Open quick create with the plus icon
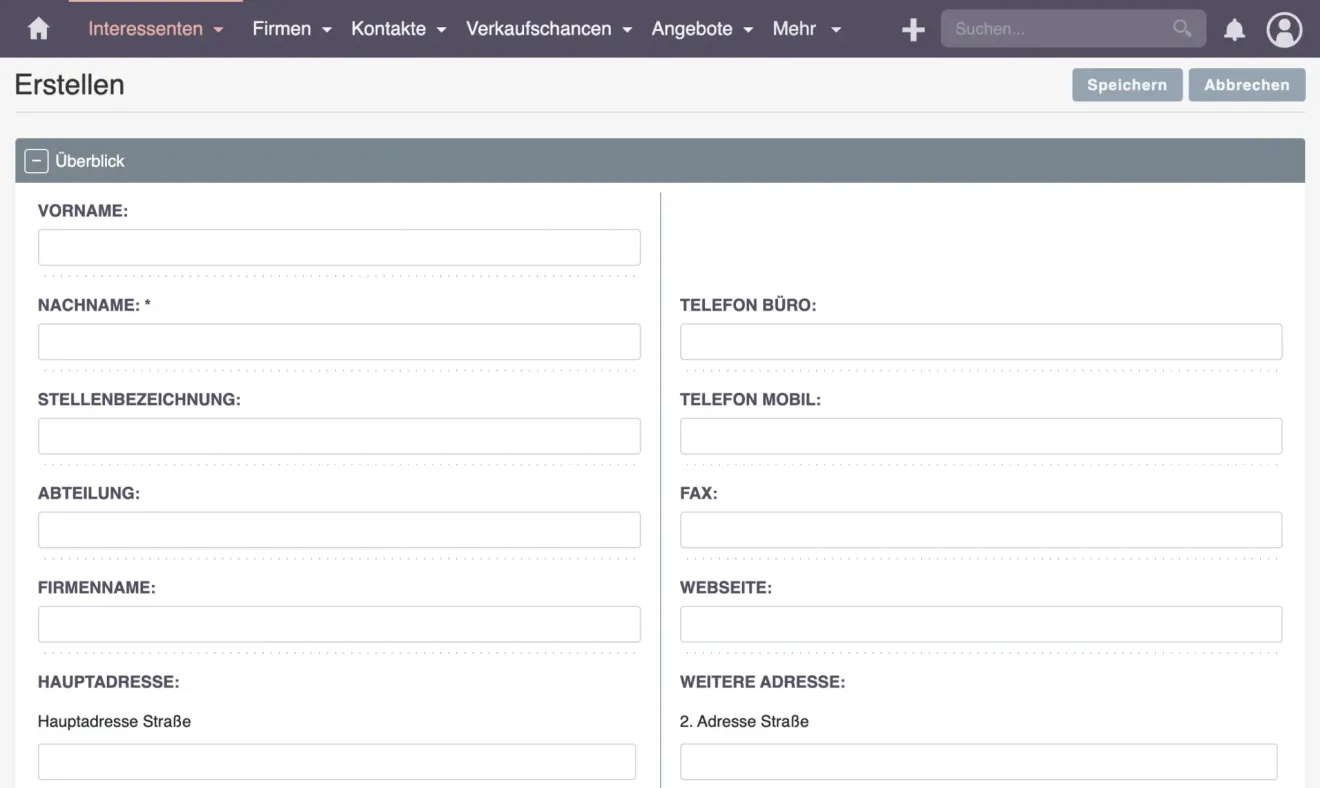Screen dimensions: 1320x788 point(911,29)
